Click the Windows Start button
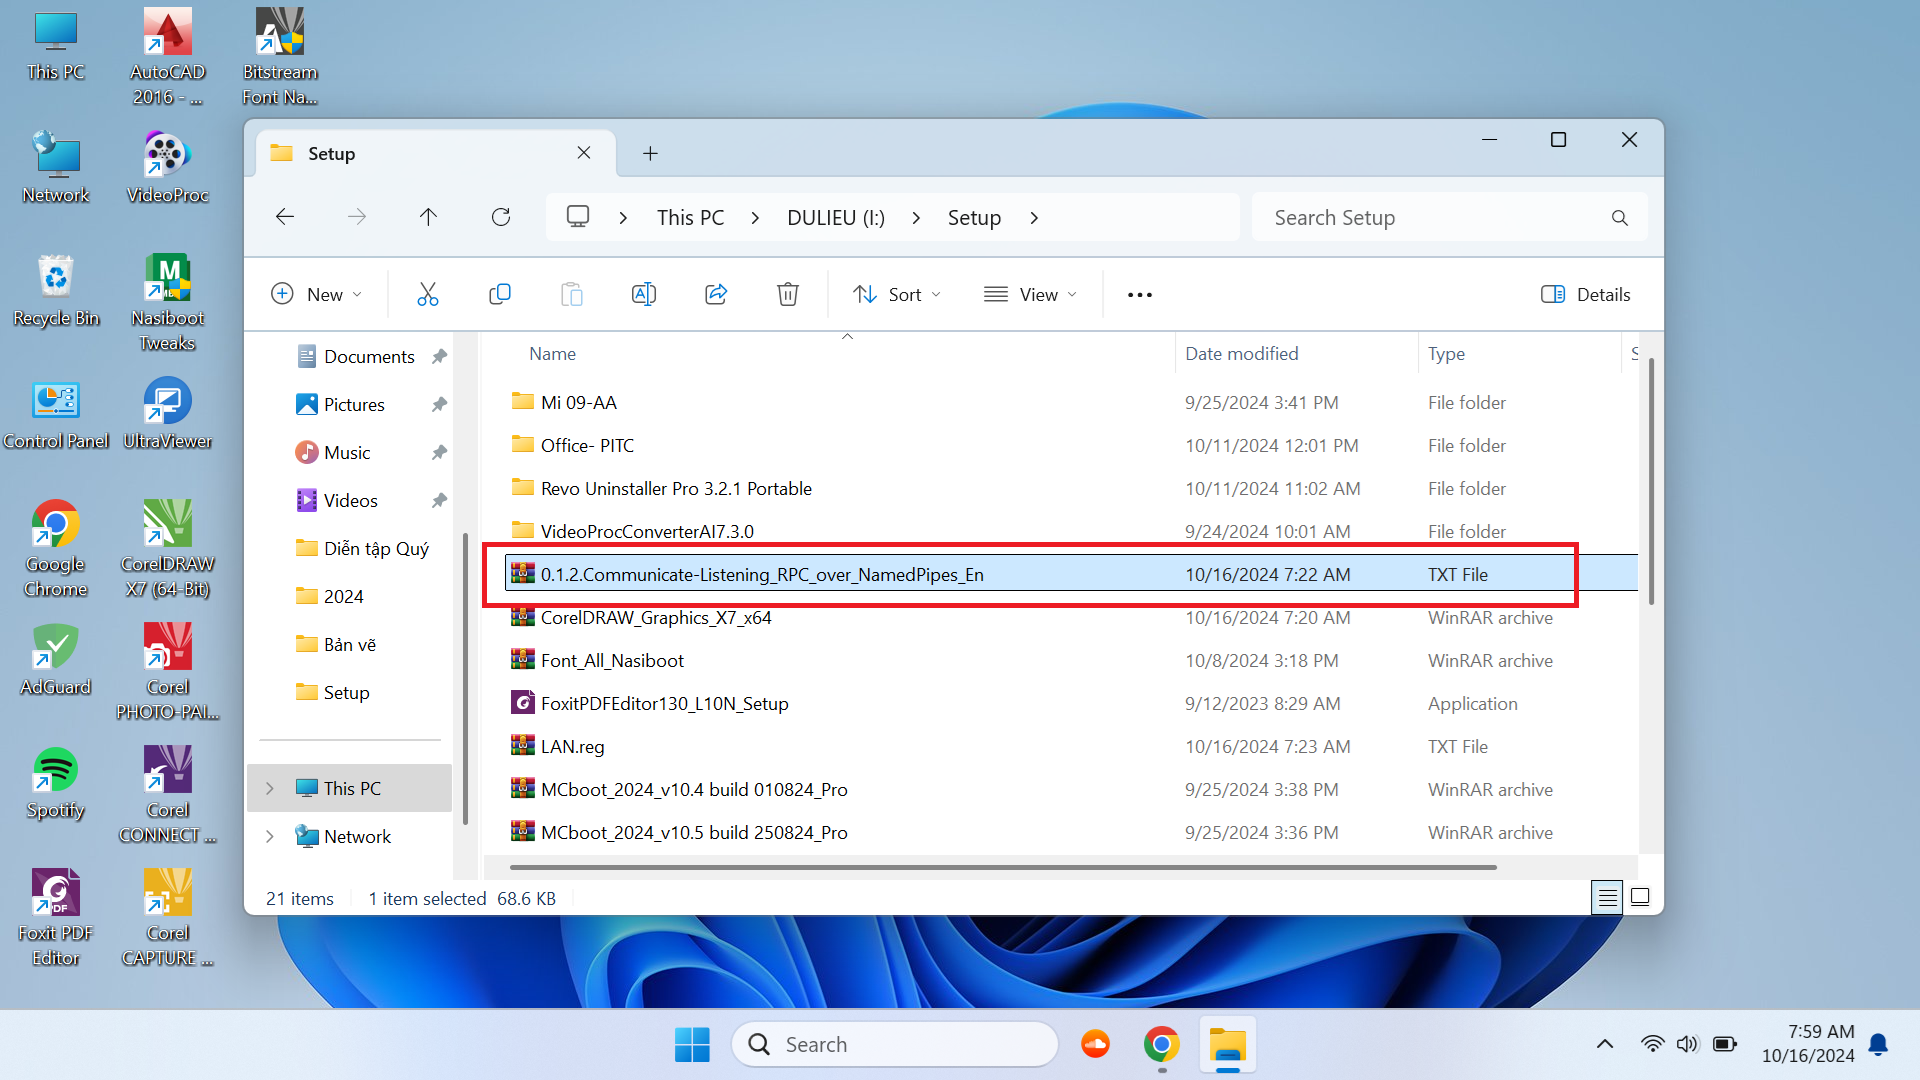 click(692, 1045)
